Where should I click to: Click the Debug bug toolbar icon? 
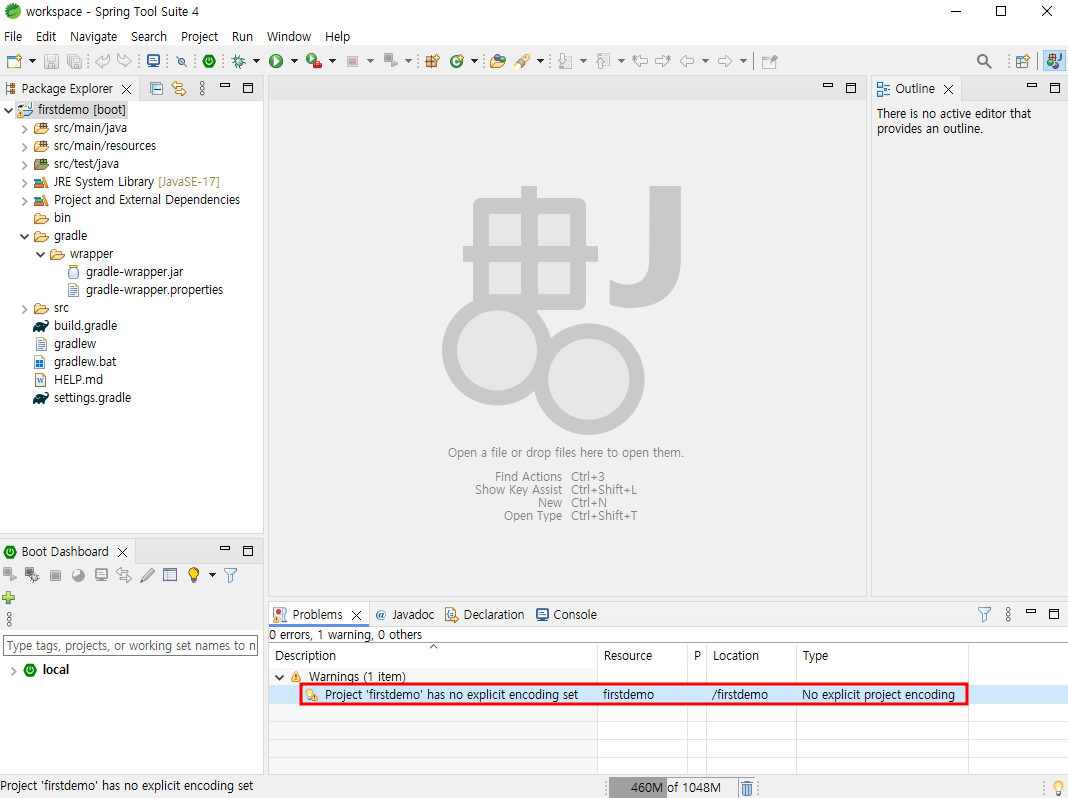point(238,61)
